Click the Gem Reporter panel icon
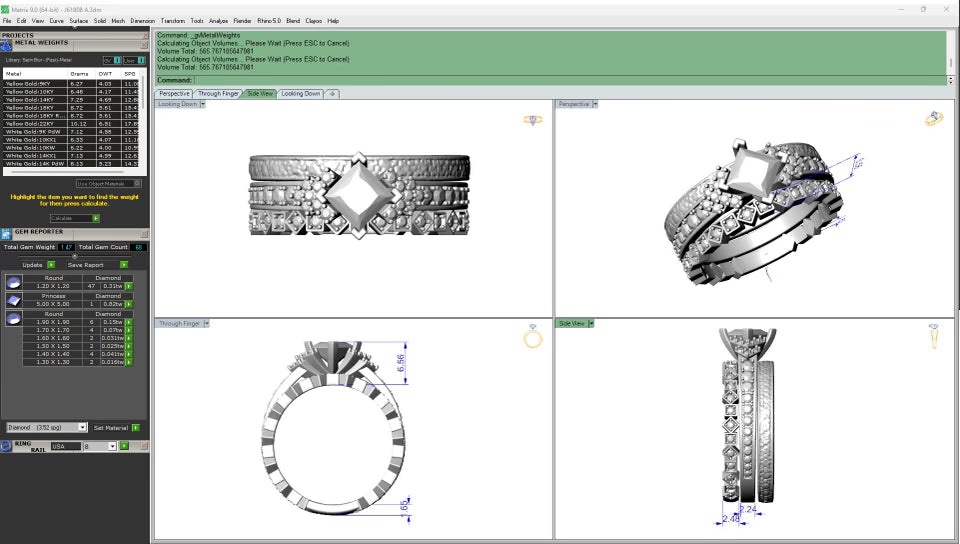This screenshot has width=960, height=544. click(7, 232)
